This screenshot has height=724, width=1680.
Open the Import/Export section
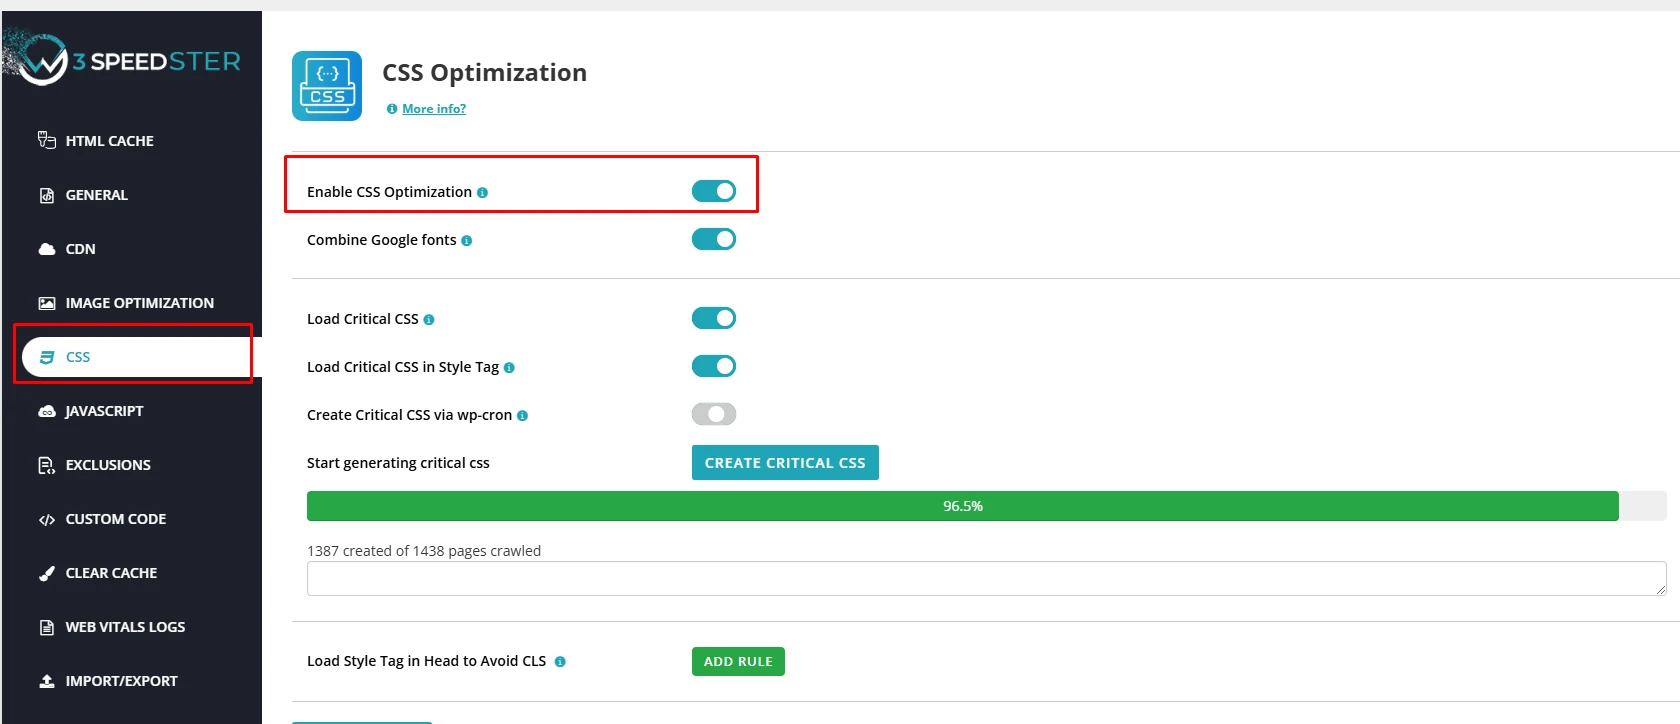[121, 681]
